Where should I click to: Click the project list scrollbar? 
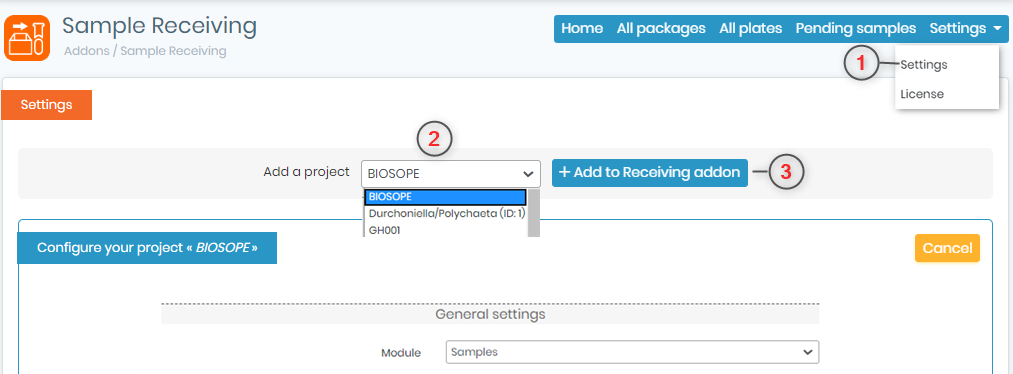tap(534, 213)
